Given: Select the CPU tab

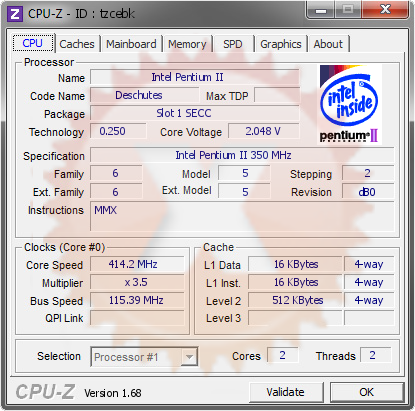Looking at the screenshot, I should click(x=33, y=43).
